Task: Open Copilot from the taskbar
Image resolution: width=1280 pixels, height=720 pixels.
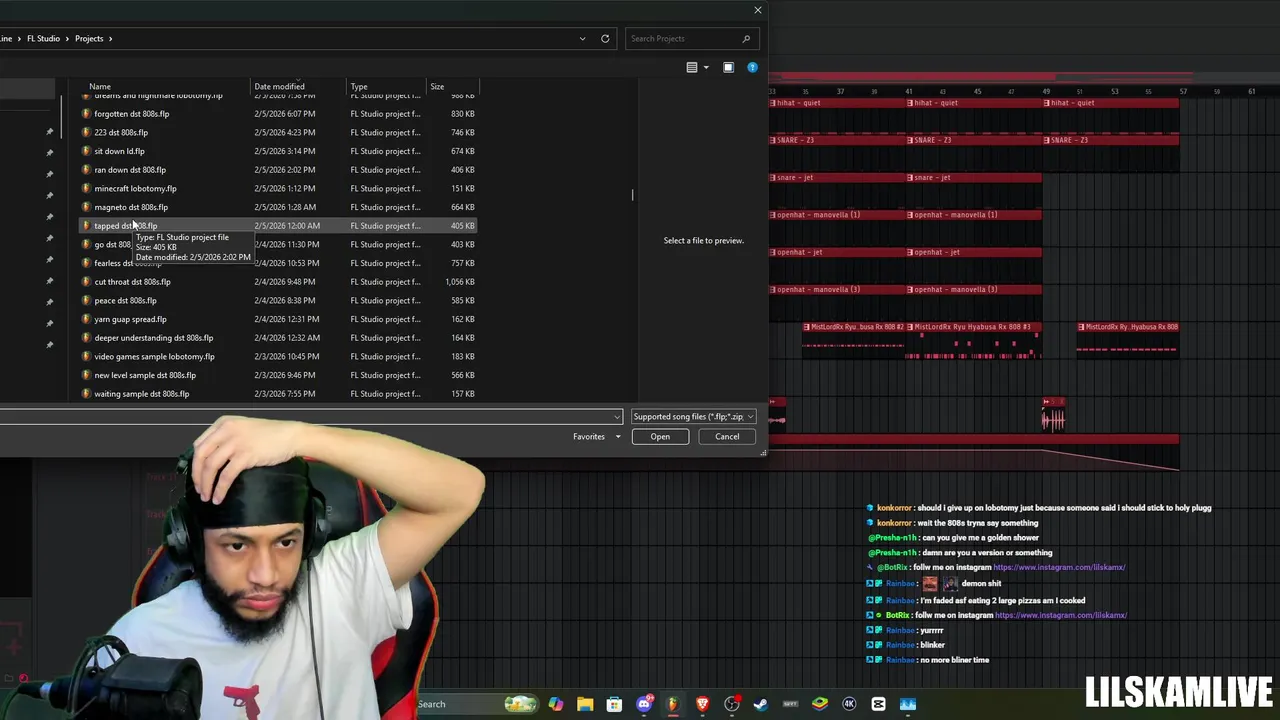Action: [556, 704]
